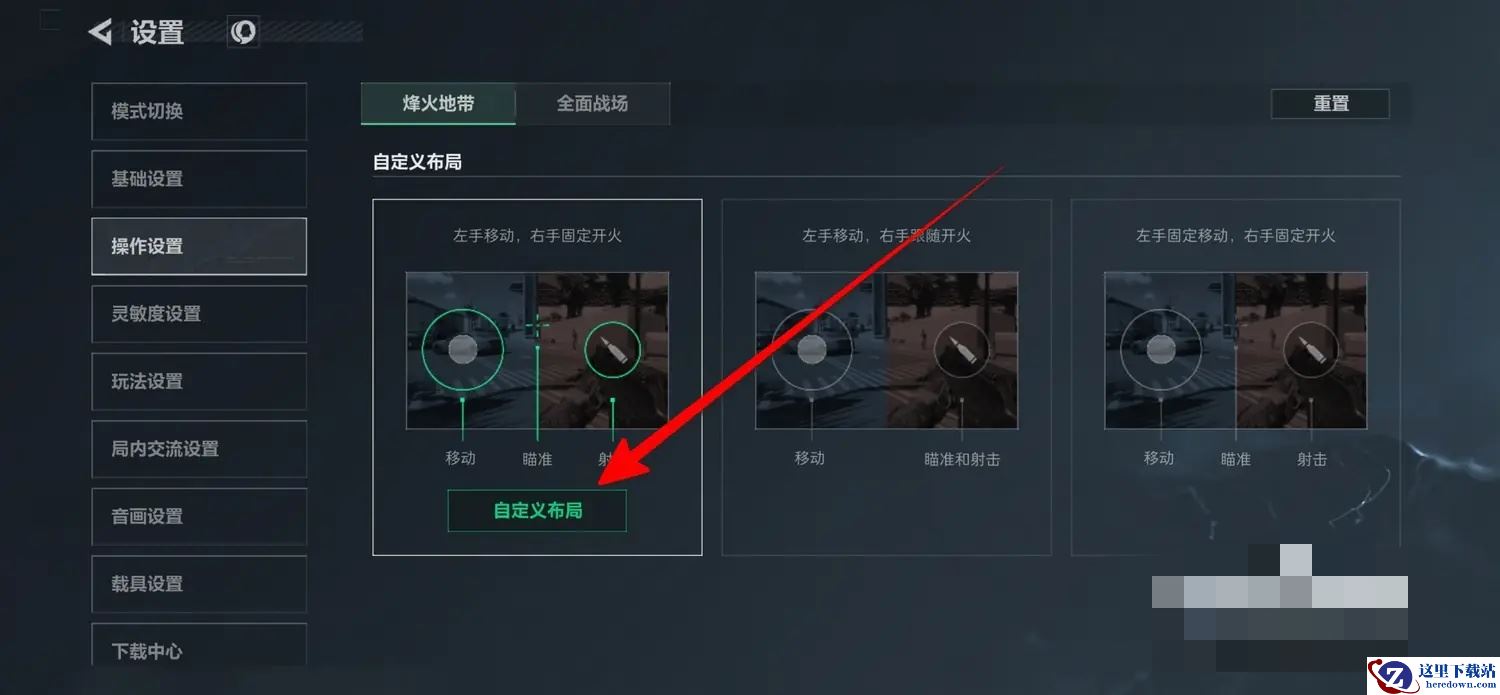Image resolution: width=1500 pixels, height=695 pixels.
Task: Click the joystick circle in the third layout preview
Action: tap(1160, 348)
